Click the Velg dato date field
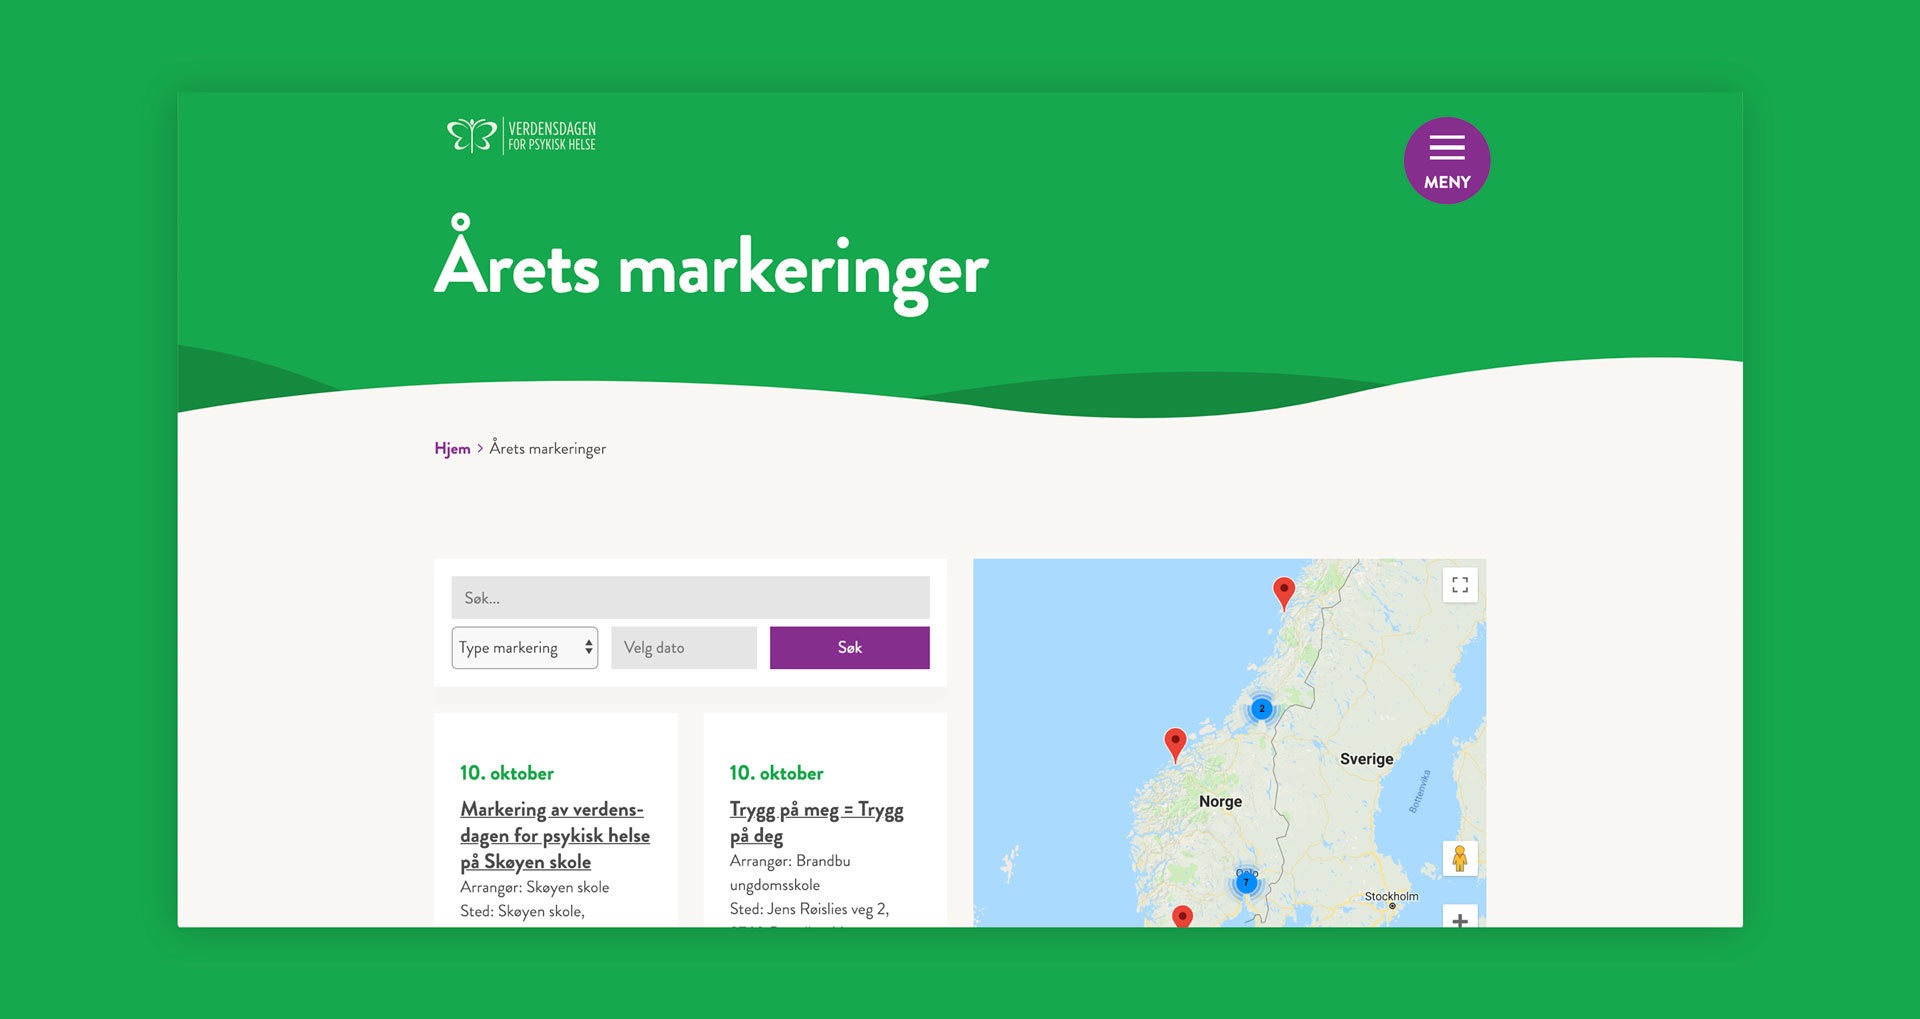1920x1019 pixels. pos(684,648)
